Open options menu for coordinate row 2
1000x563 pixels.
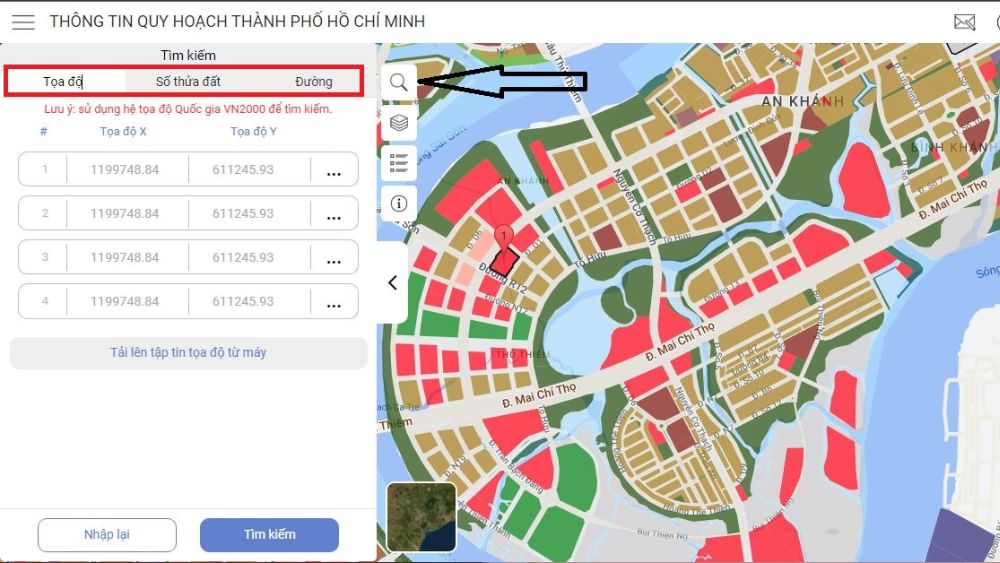click(x=334, y=215)
